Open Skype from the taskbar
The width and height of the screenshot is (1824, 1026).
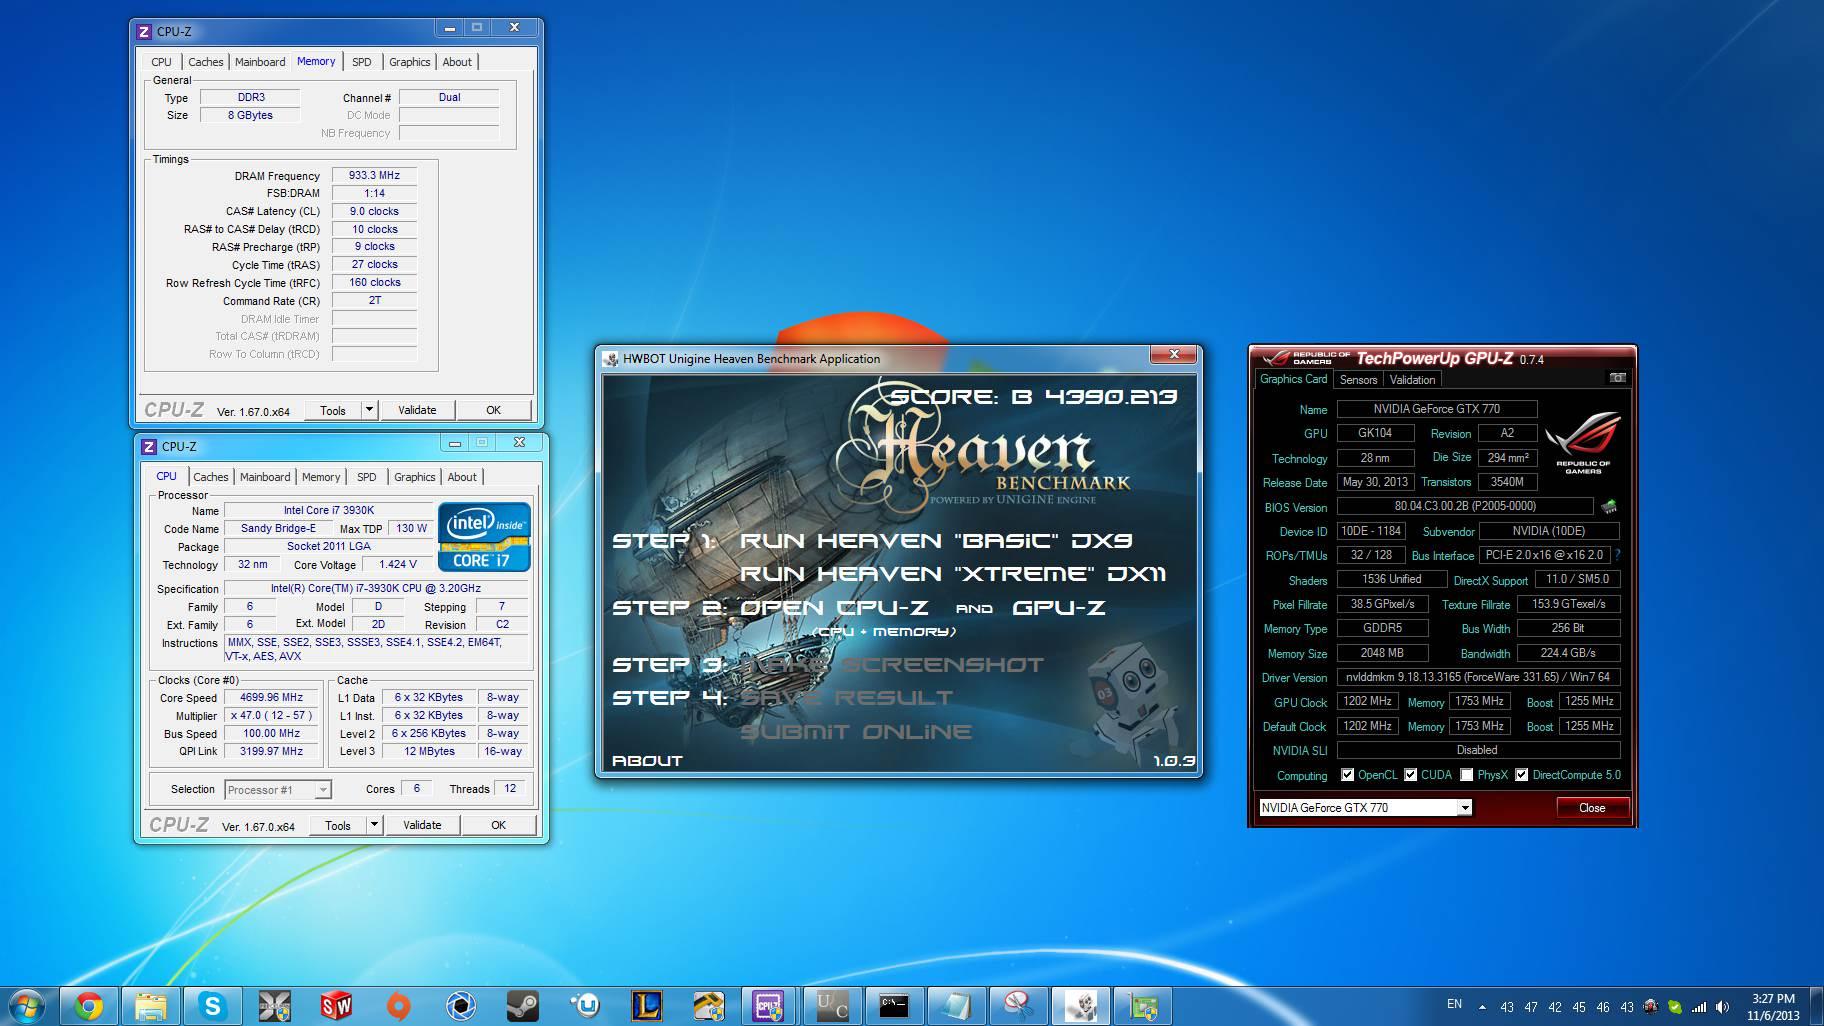[212, 1006]
